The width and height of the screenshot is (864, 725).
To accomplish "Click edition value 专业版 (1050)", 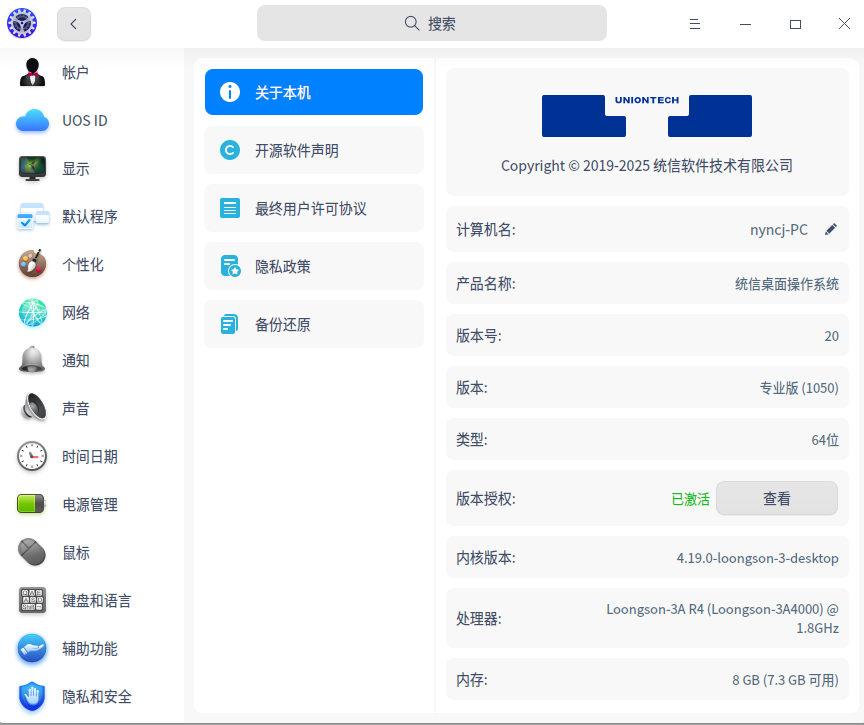I will [799, 388].
